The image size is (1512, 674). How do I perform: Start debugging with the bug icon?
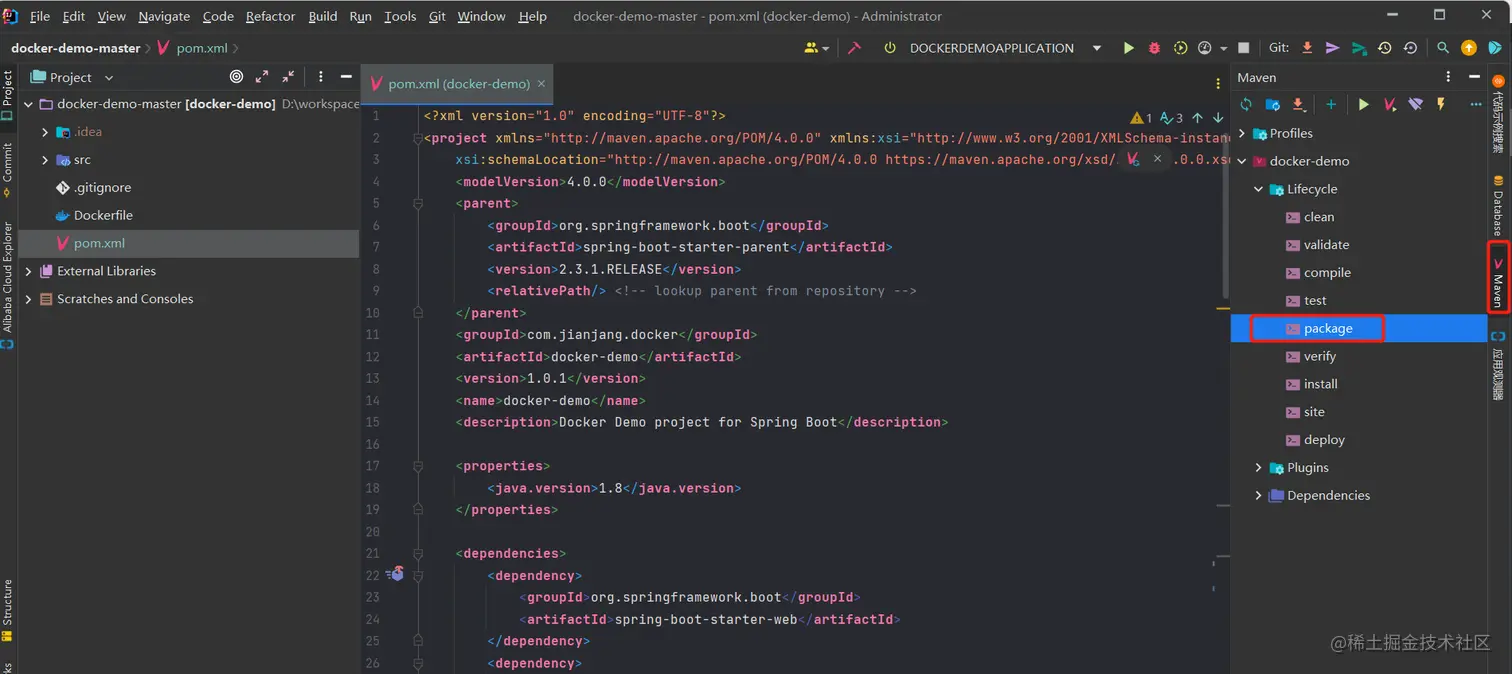[1154, 48]
